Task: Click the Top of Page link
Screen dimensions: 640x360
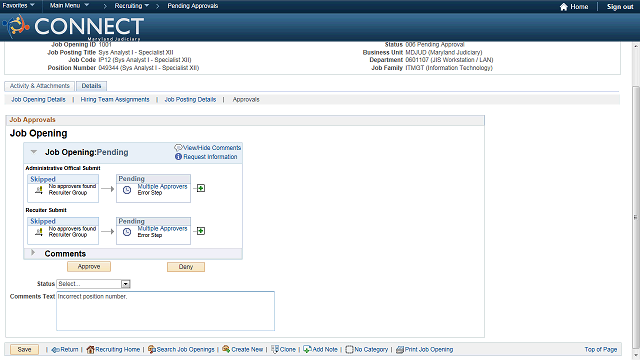Action: pos(601,349)
